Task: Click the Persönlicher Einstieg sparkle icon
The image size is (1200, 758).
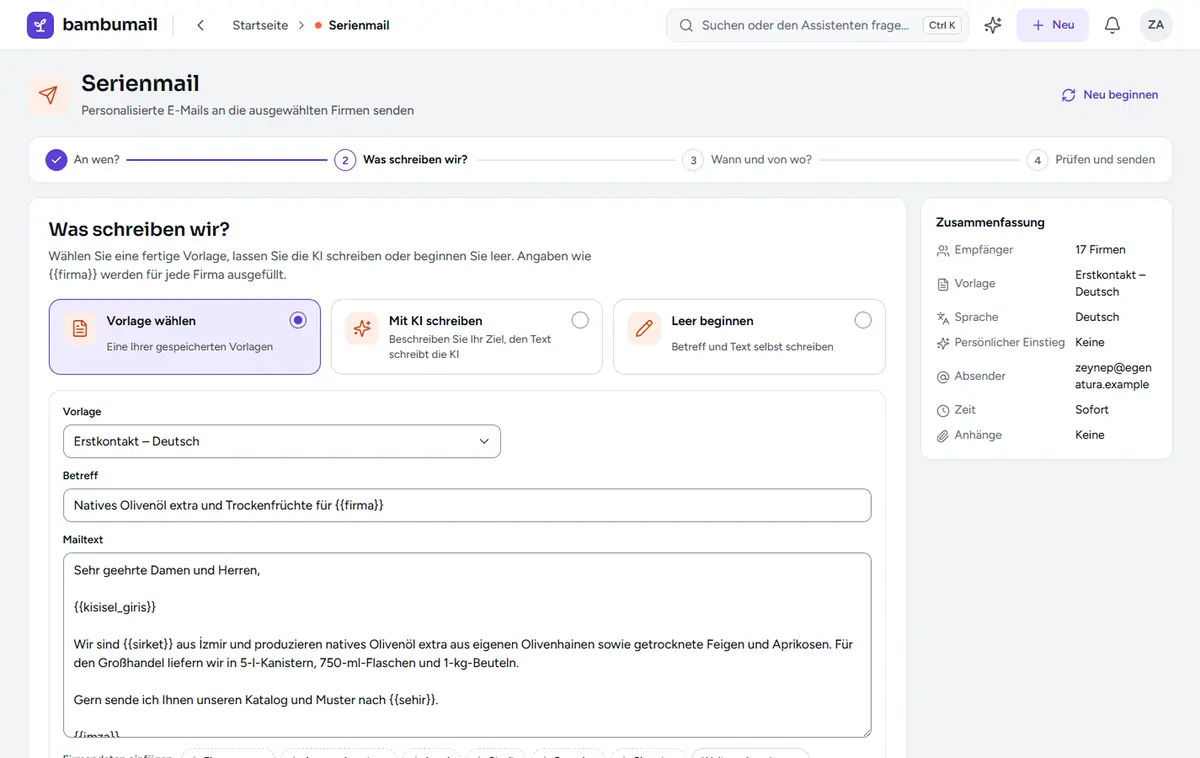Action: click(x=943, y=343)
